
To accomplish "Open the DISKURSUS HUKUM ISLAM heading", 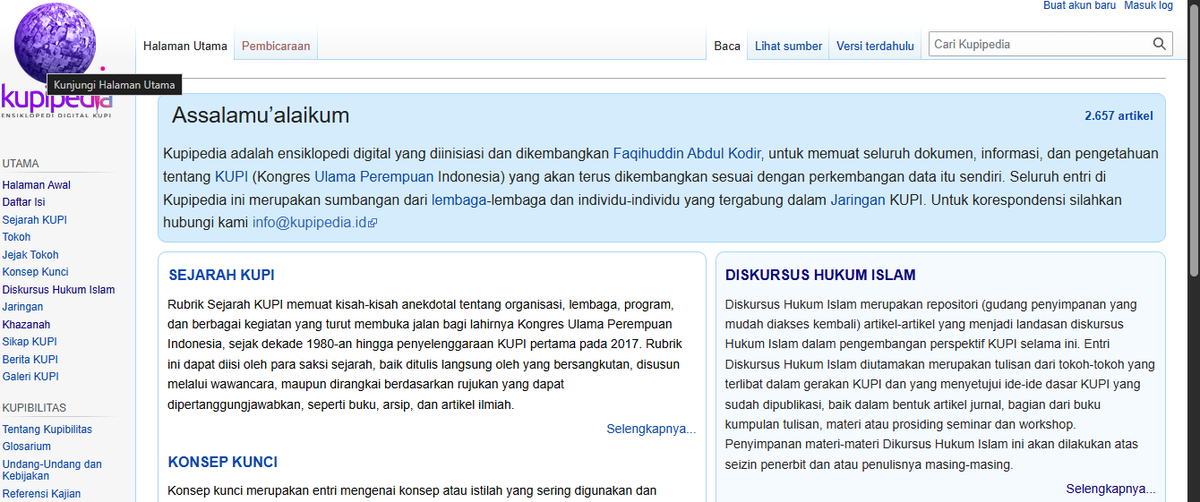I will (820, 275).
